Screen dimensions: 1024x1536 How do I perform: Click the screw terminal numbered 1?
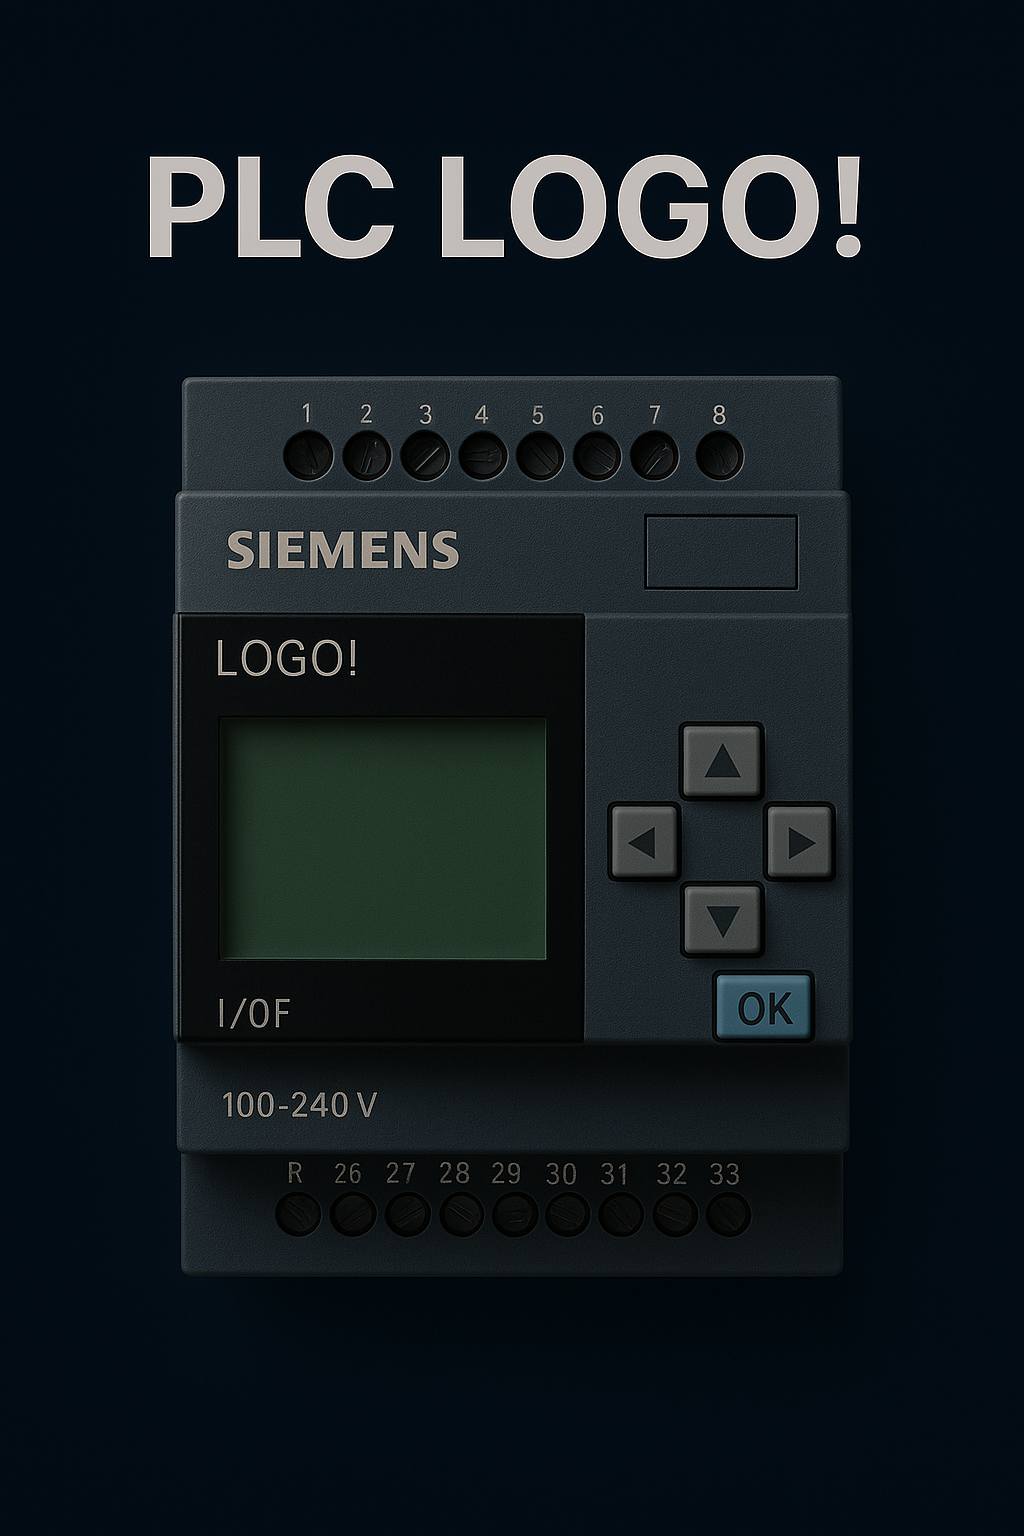click(x=307, y=456)
